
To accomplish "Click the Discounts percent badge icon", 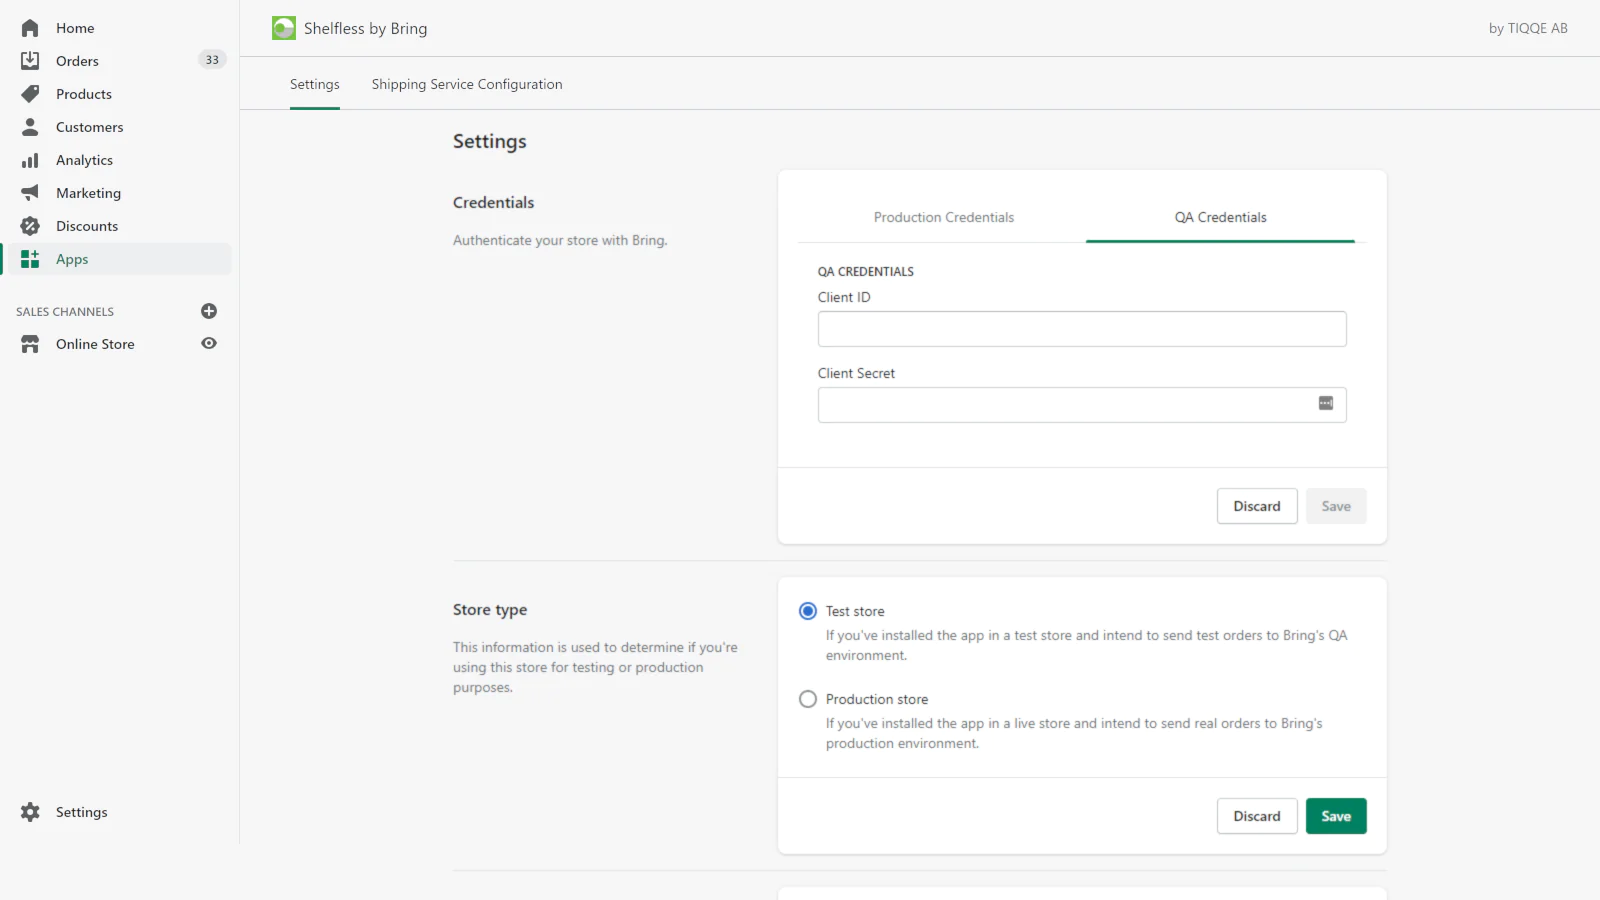I will (x=30, y=226).
